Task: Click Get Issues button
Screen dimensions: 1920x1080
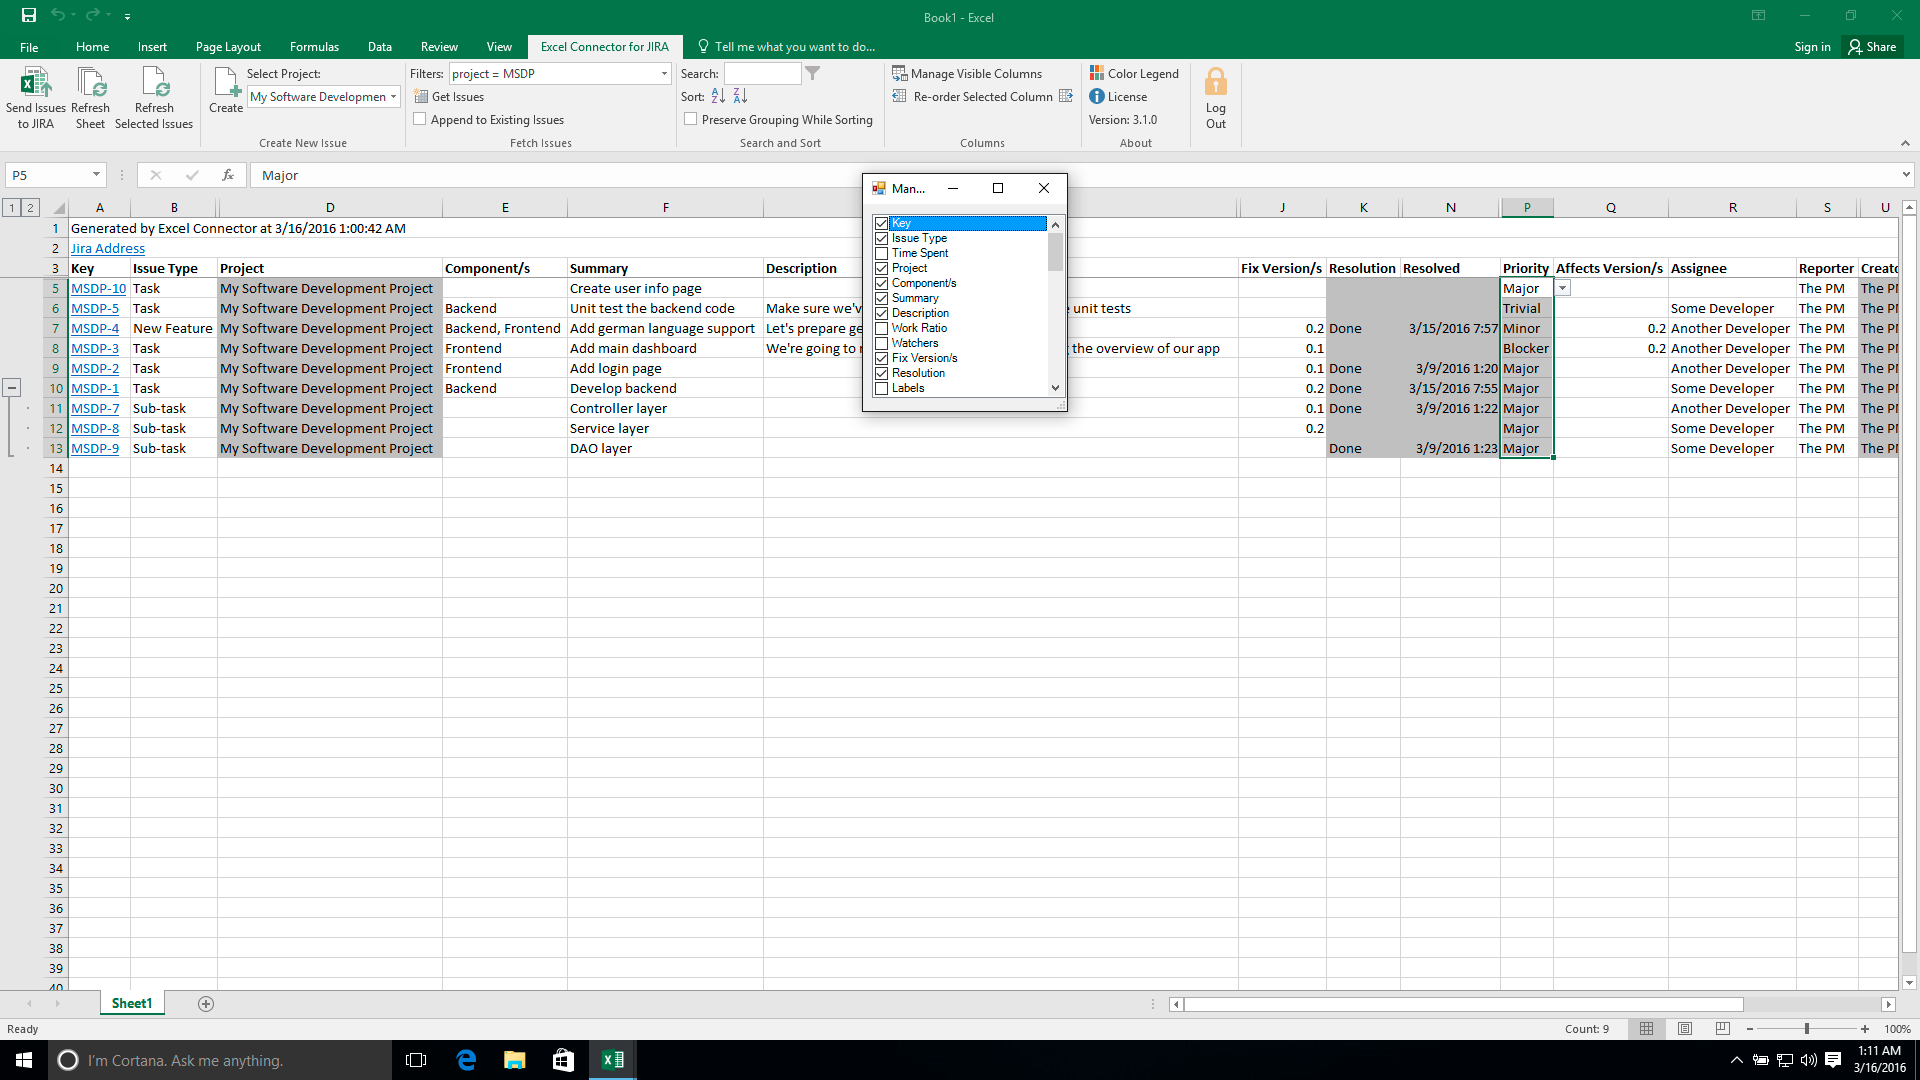Action: tap(449, 96)
